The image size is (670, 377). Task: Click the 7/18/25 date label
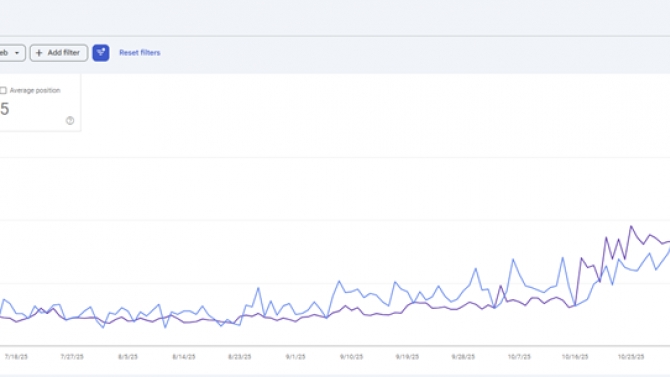coord(16,356)
